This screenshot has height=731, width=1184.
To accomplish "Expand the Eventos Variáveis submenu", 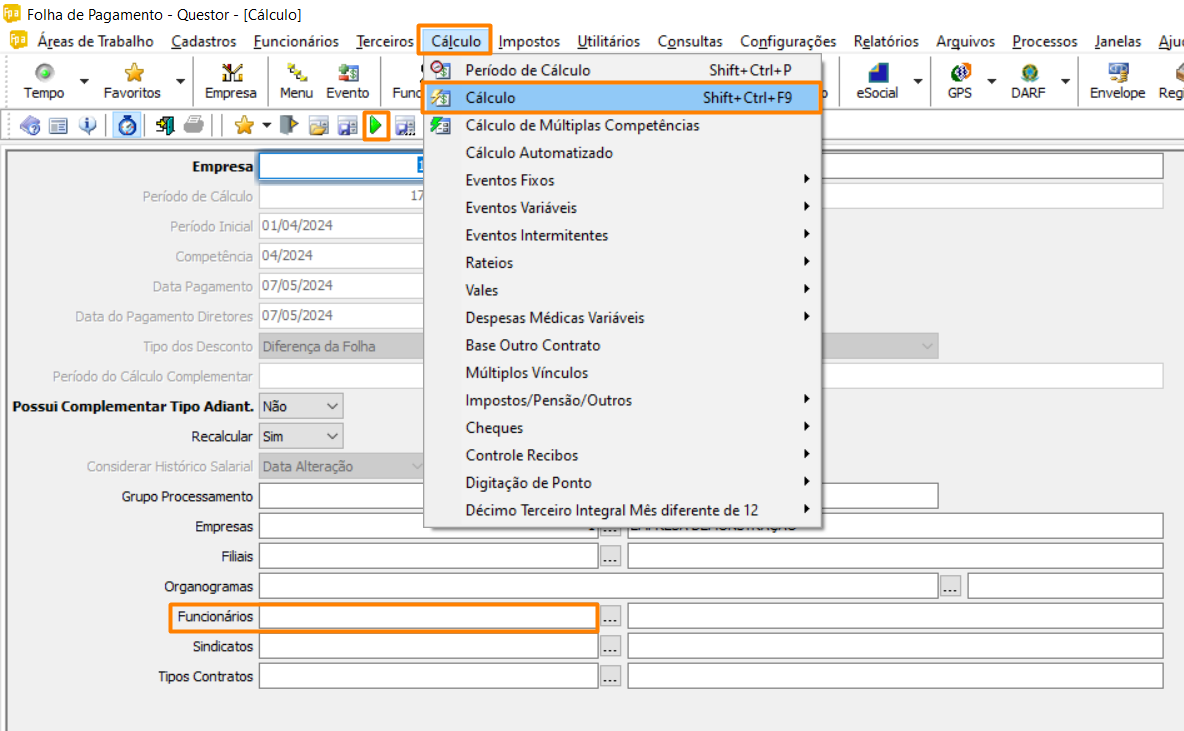I will coord(622,208).
